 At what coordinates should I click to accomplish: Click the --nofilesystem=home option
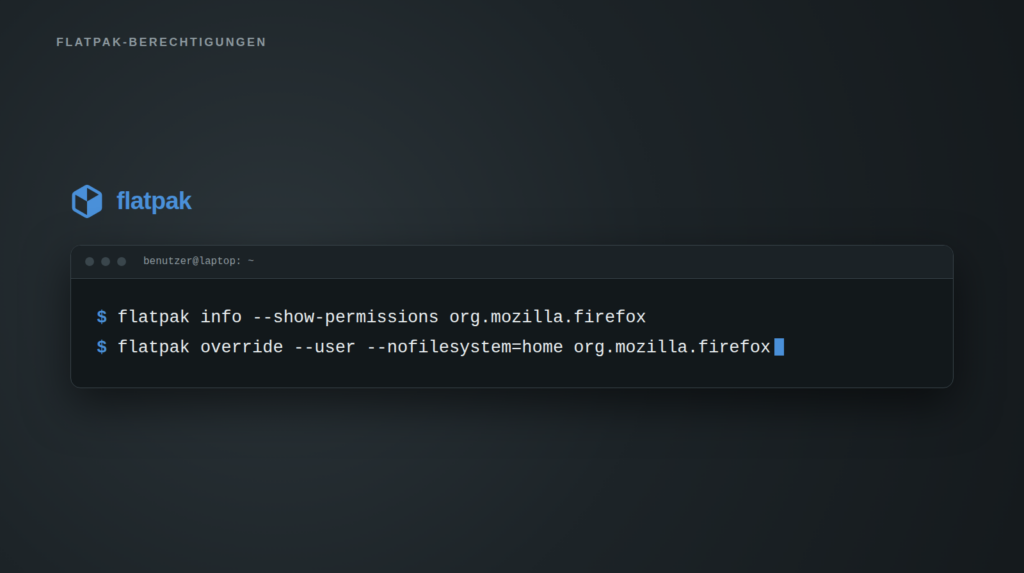point(464,347)
